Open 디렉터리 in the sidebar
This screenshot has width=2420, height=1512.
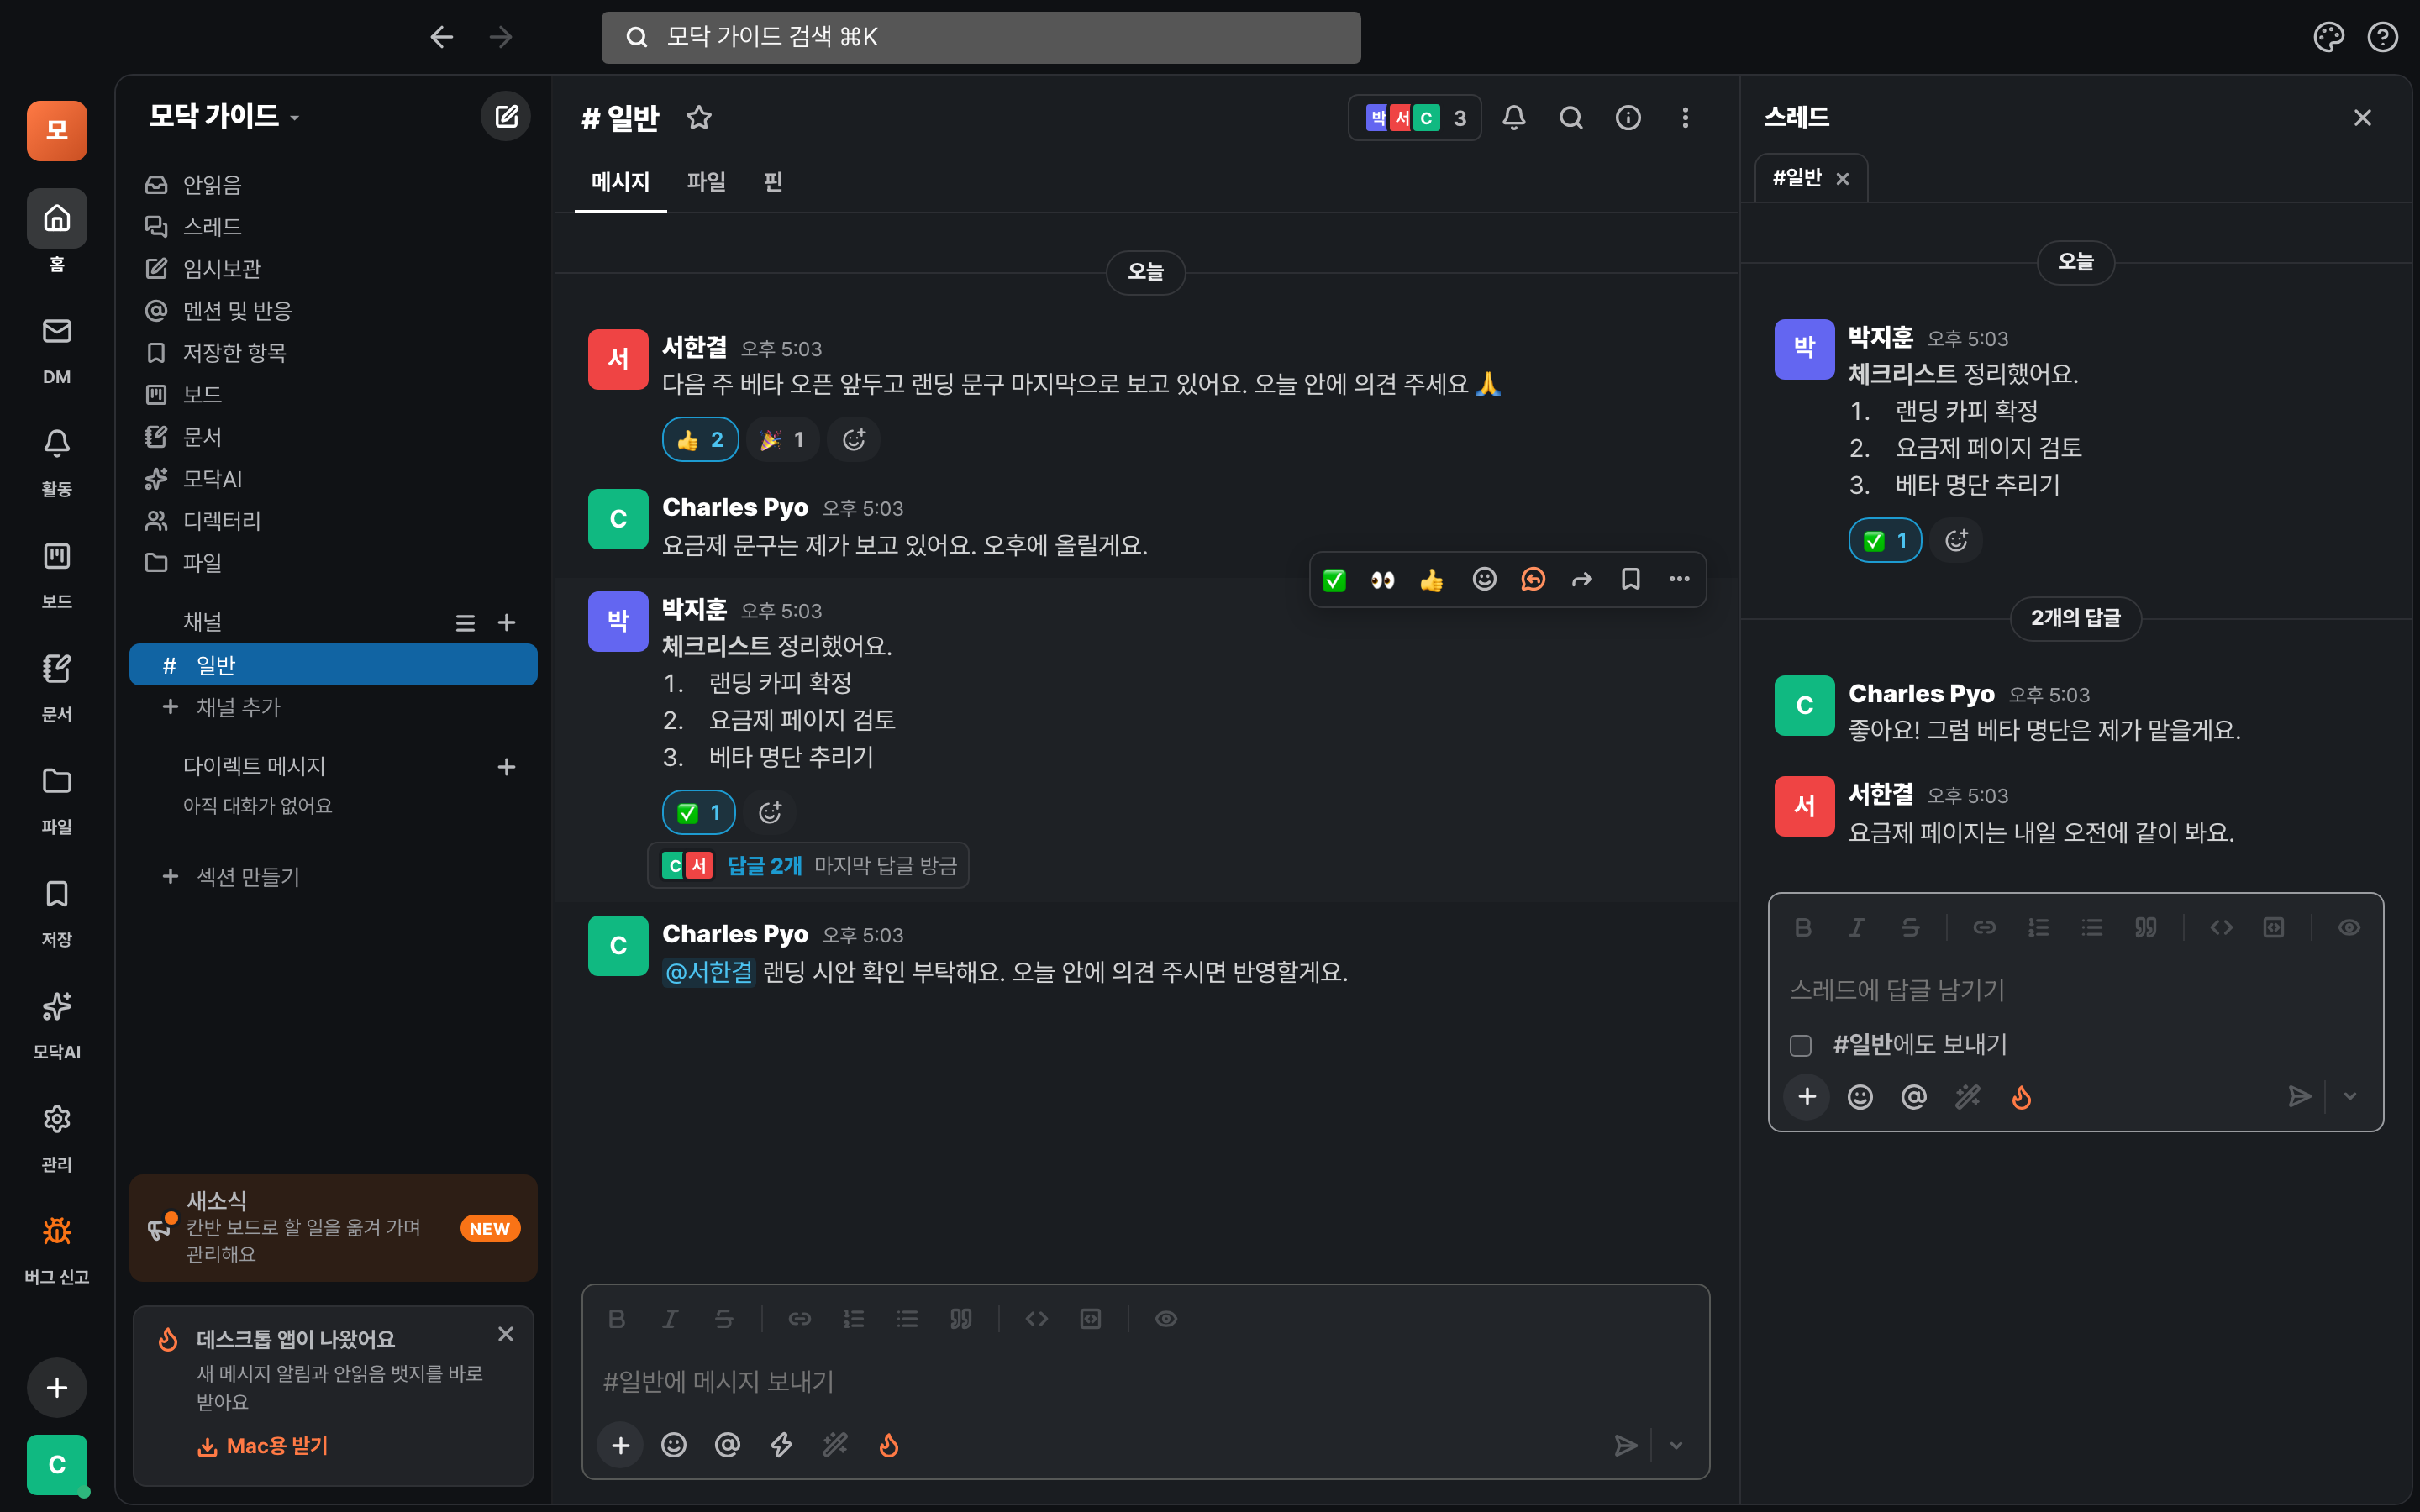point(333,521)
